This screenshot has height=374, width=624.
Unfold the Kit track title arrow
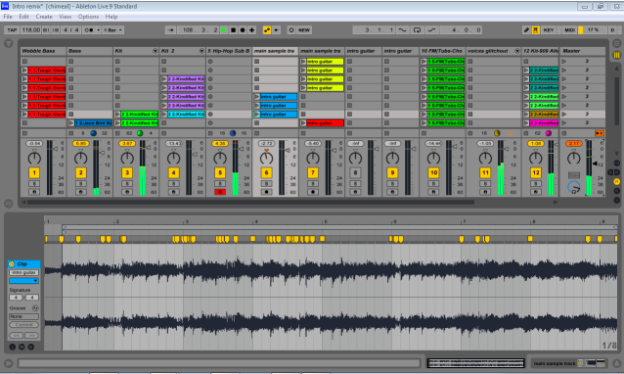click(x=155, y=51)
